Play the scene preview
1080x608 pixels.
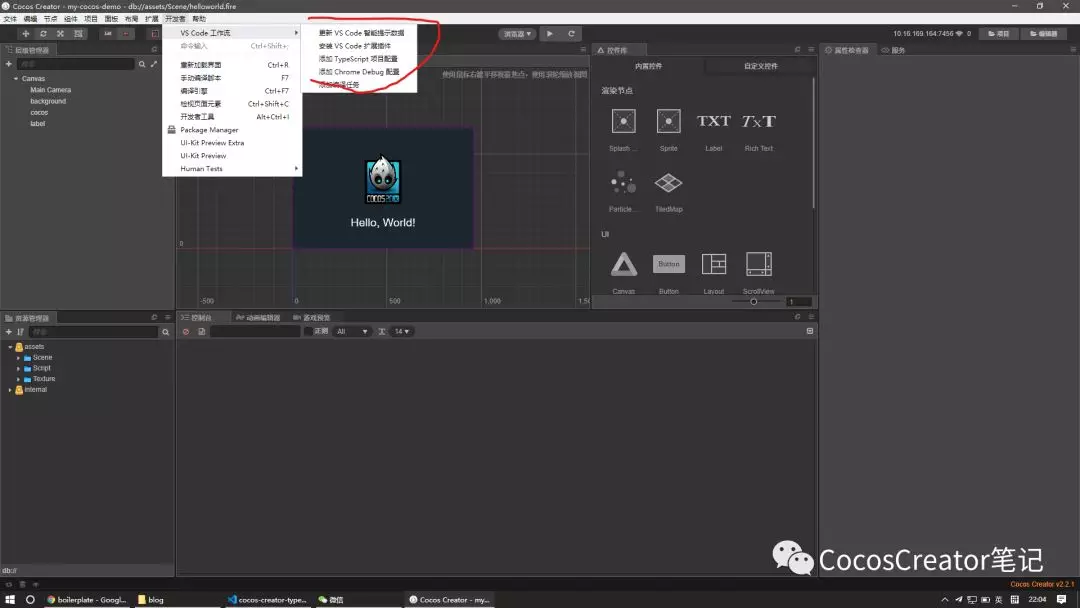pos(550,34)
